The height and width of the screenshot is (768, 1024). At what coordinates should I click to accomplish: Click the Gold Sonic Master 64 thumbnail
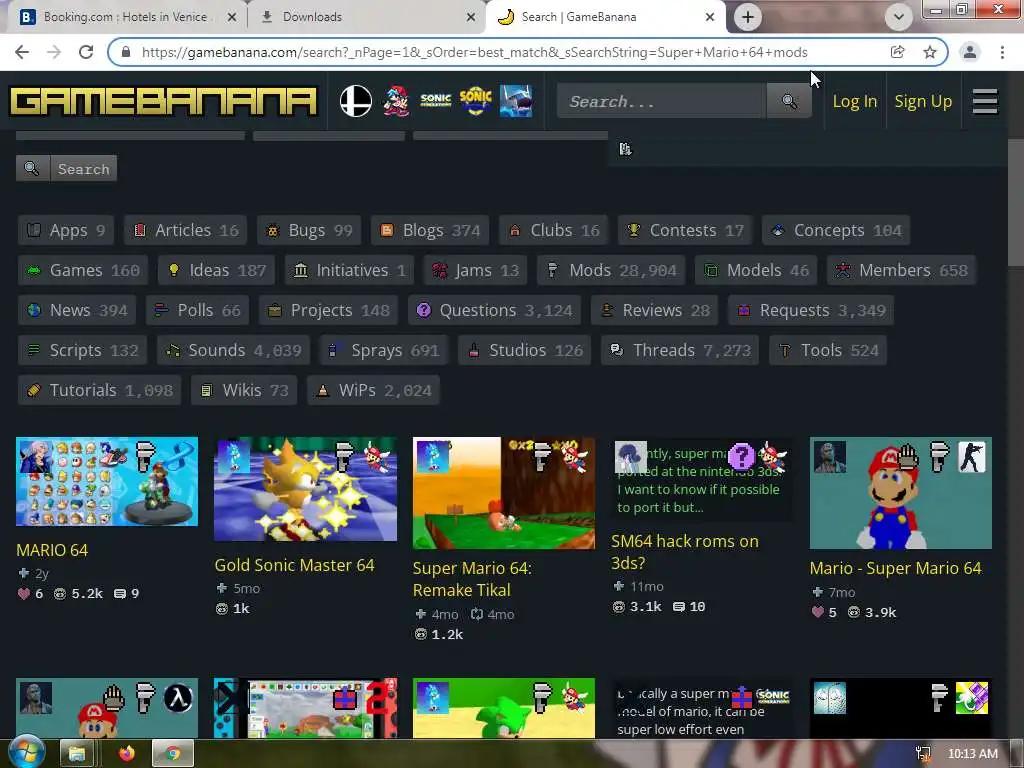(306, 489)
